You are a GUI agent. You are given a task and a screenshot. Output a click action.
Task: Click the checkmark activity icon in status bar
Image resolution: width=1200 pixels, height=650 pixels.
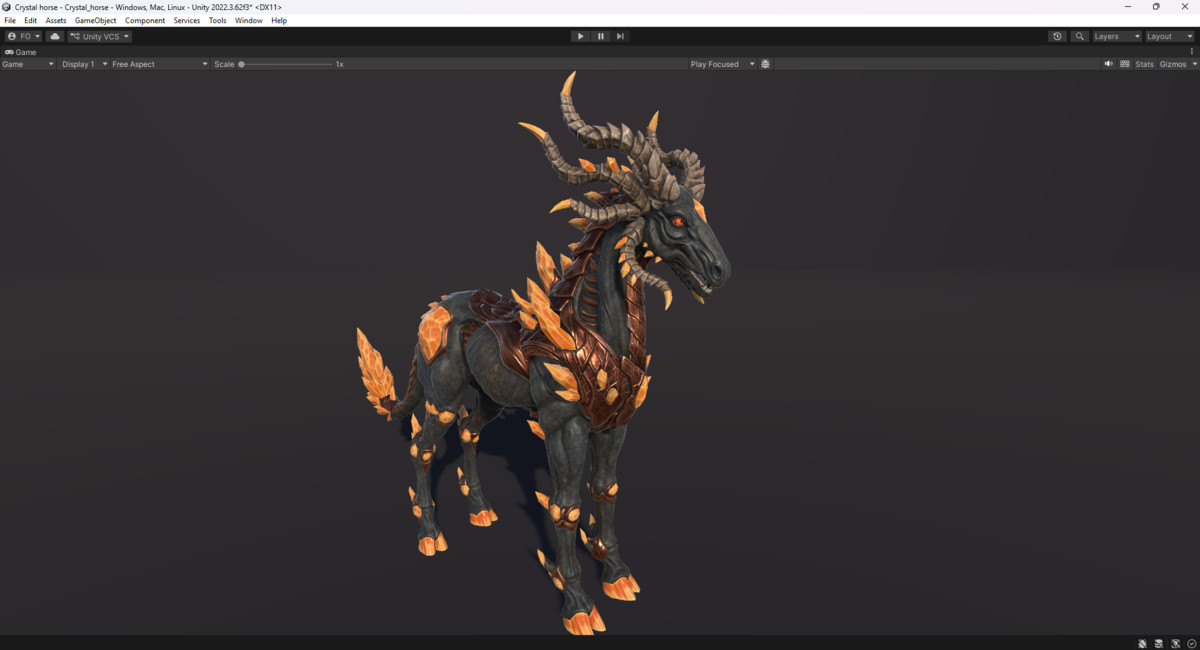(1191, 643)
